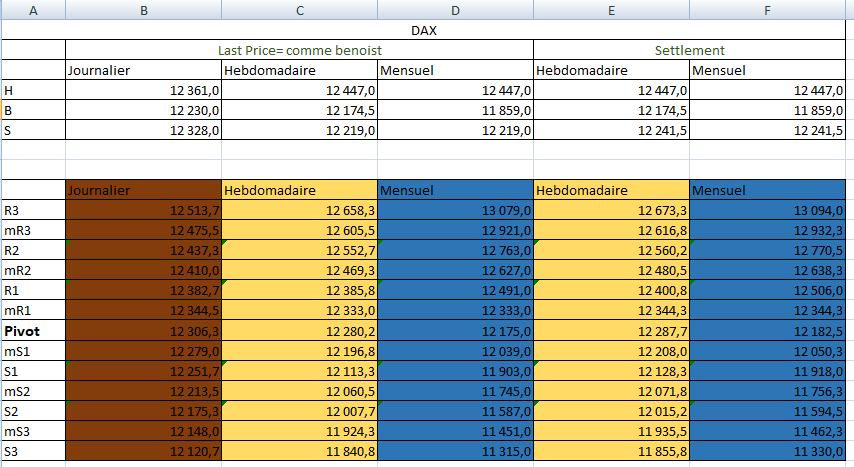
Task: Click the brown Journalier header cell
Action: [x=144, y=190]
